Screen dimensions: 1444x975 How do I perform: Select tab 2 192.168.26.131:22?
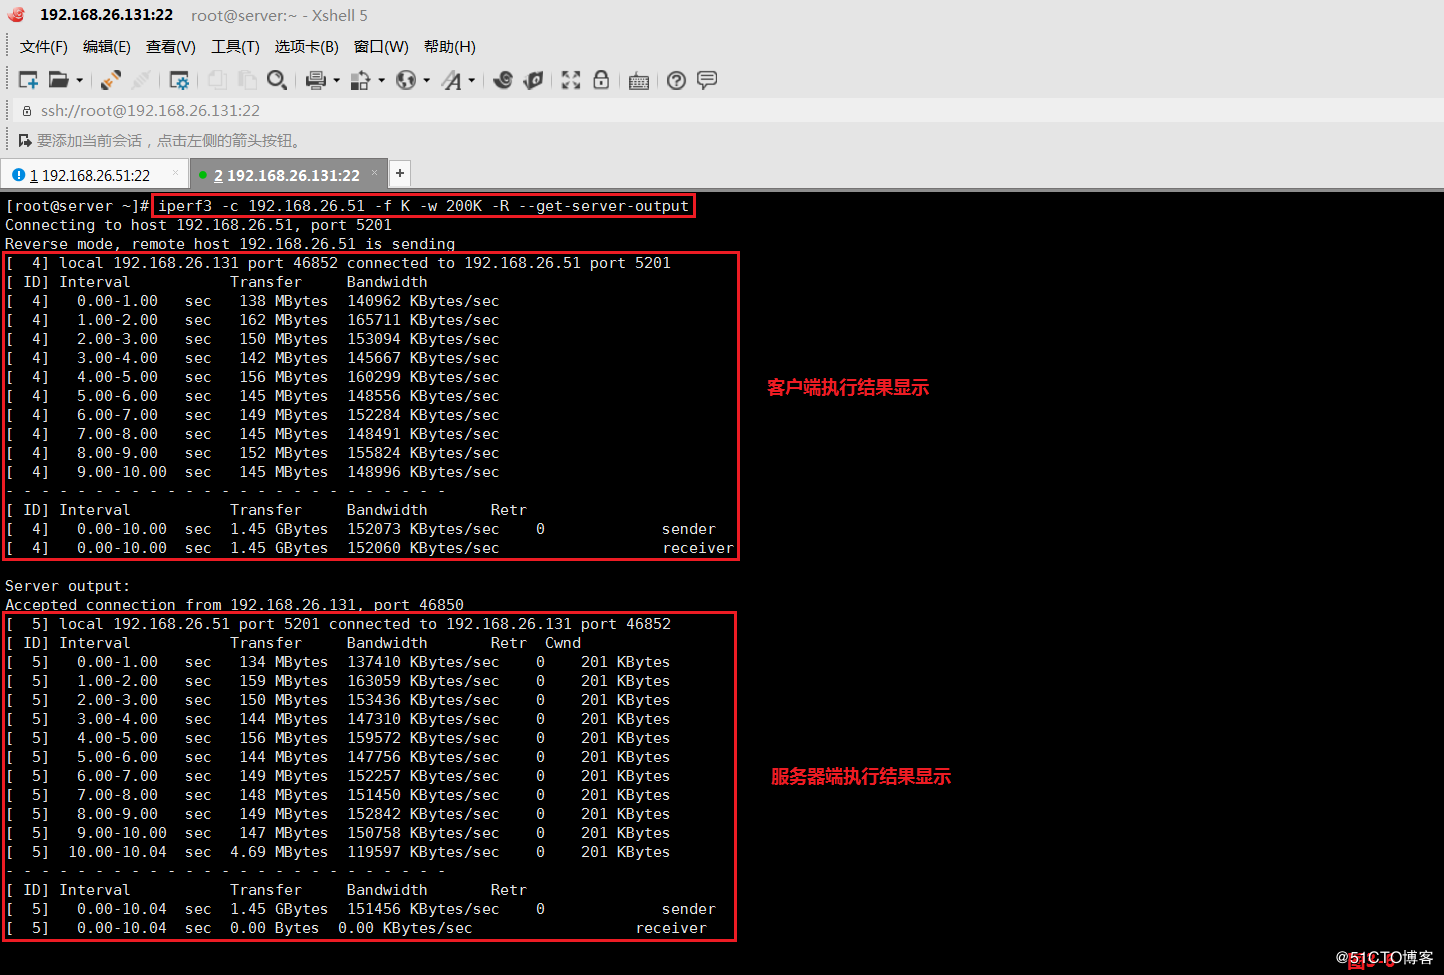(x=287, y=175)
